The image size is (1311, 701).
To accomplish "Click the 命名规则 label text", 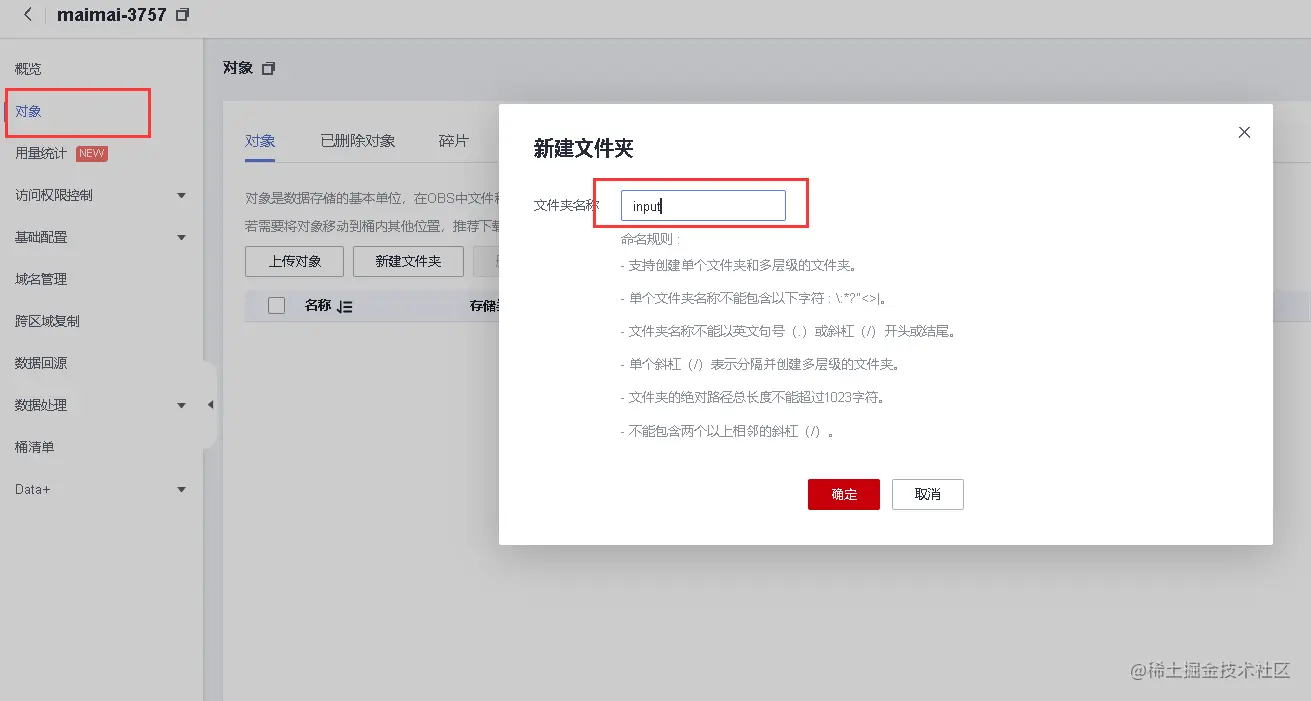I will click(x=650, y=240).
